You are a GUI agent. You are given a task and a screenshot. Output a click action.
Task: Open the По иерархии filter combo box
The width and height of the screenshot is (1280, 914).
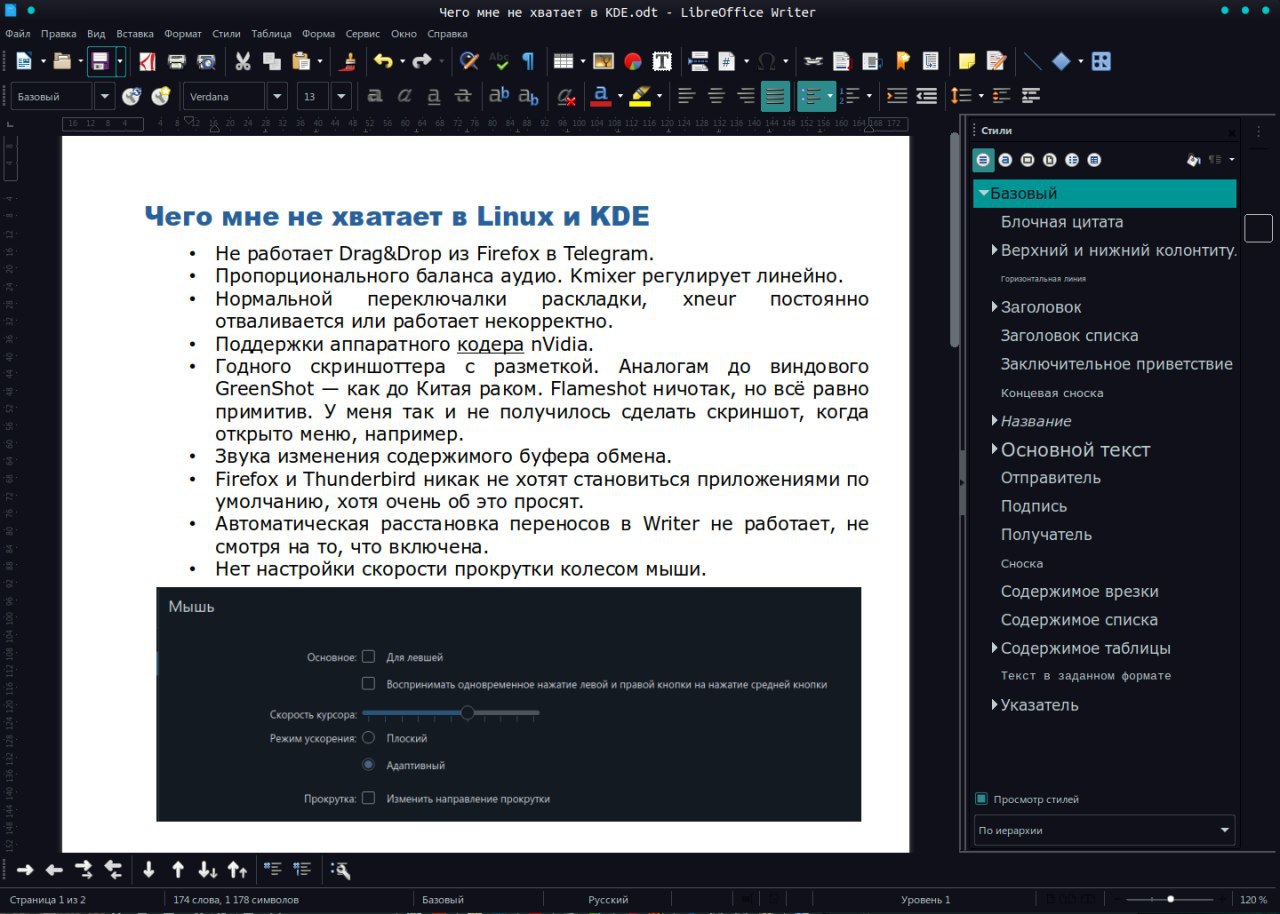(x=1104, y=830)
